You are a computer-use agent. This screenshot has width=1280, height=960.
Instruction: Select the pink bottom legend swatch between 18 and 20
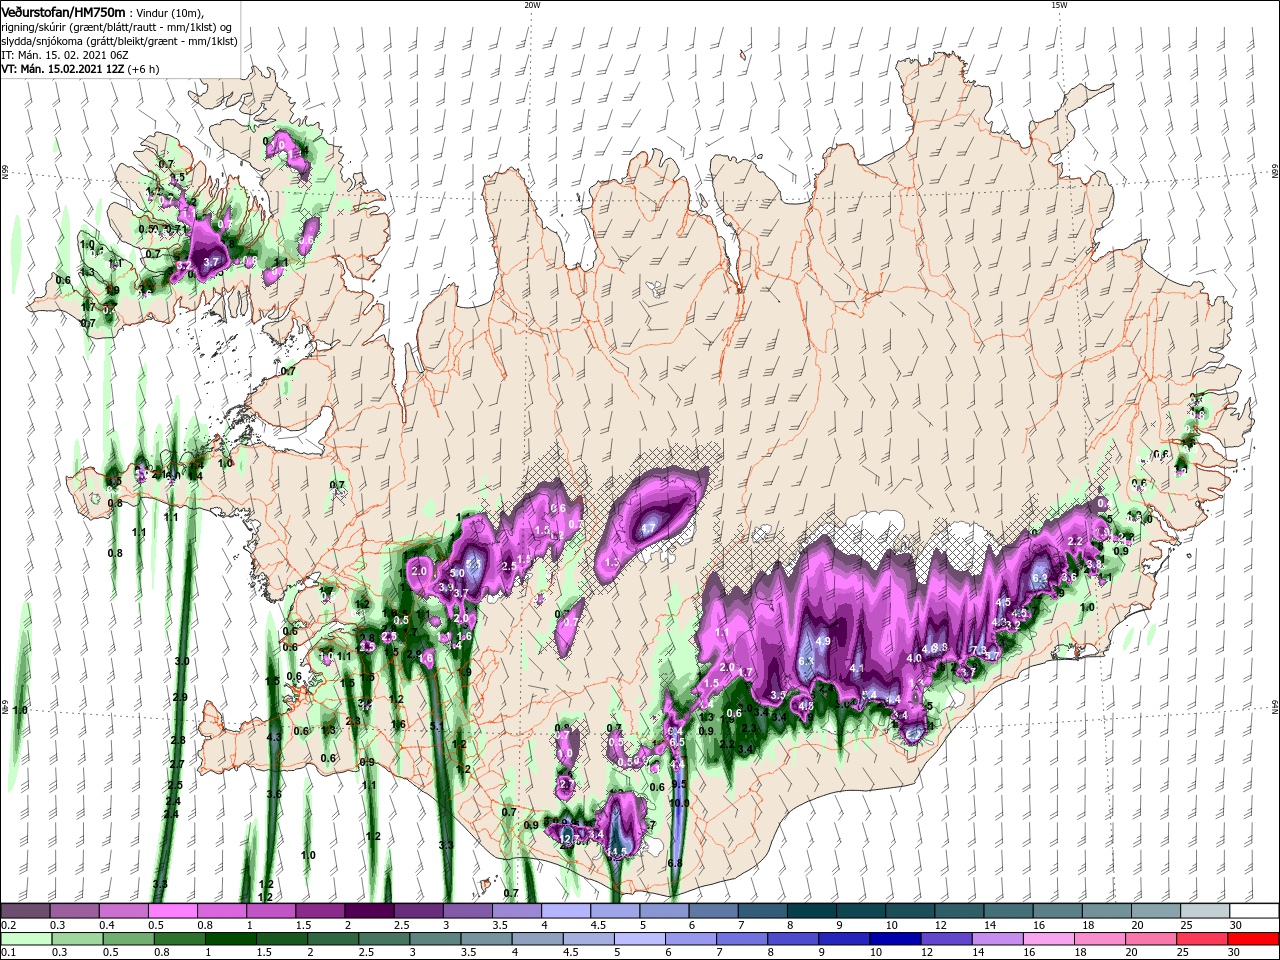[1101, 939]
